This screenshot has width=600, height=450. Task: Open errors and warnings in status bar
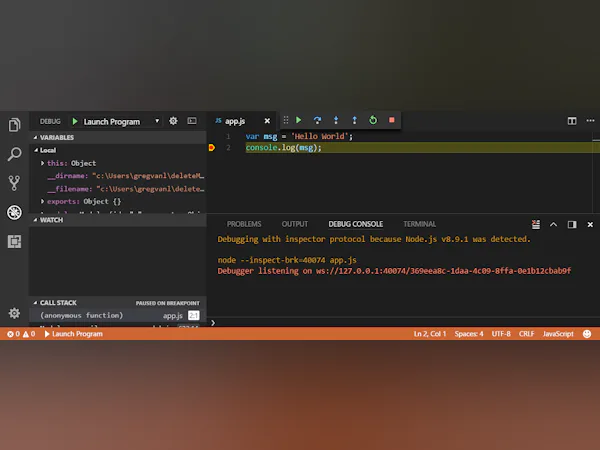(21, 334)
